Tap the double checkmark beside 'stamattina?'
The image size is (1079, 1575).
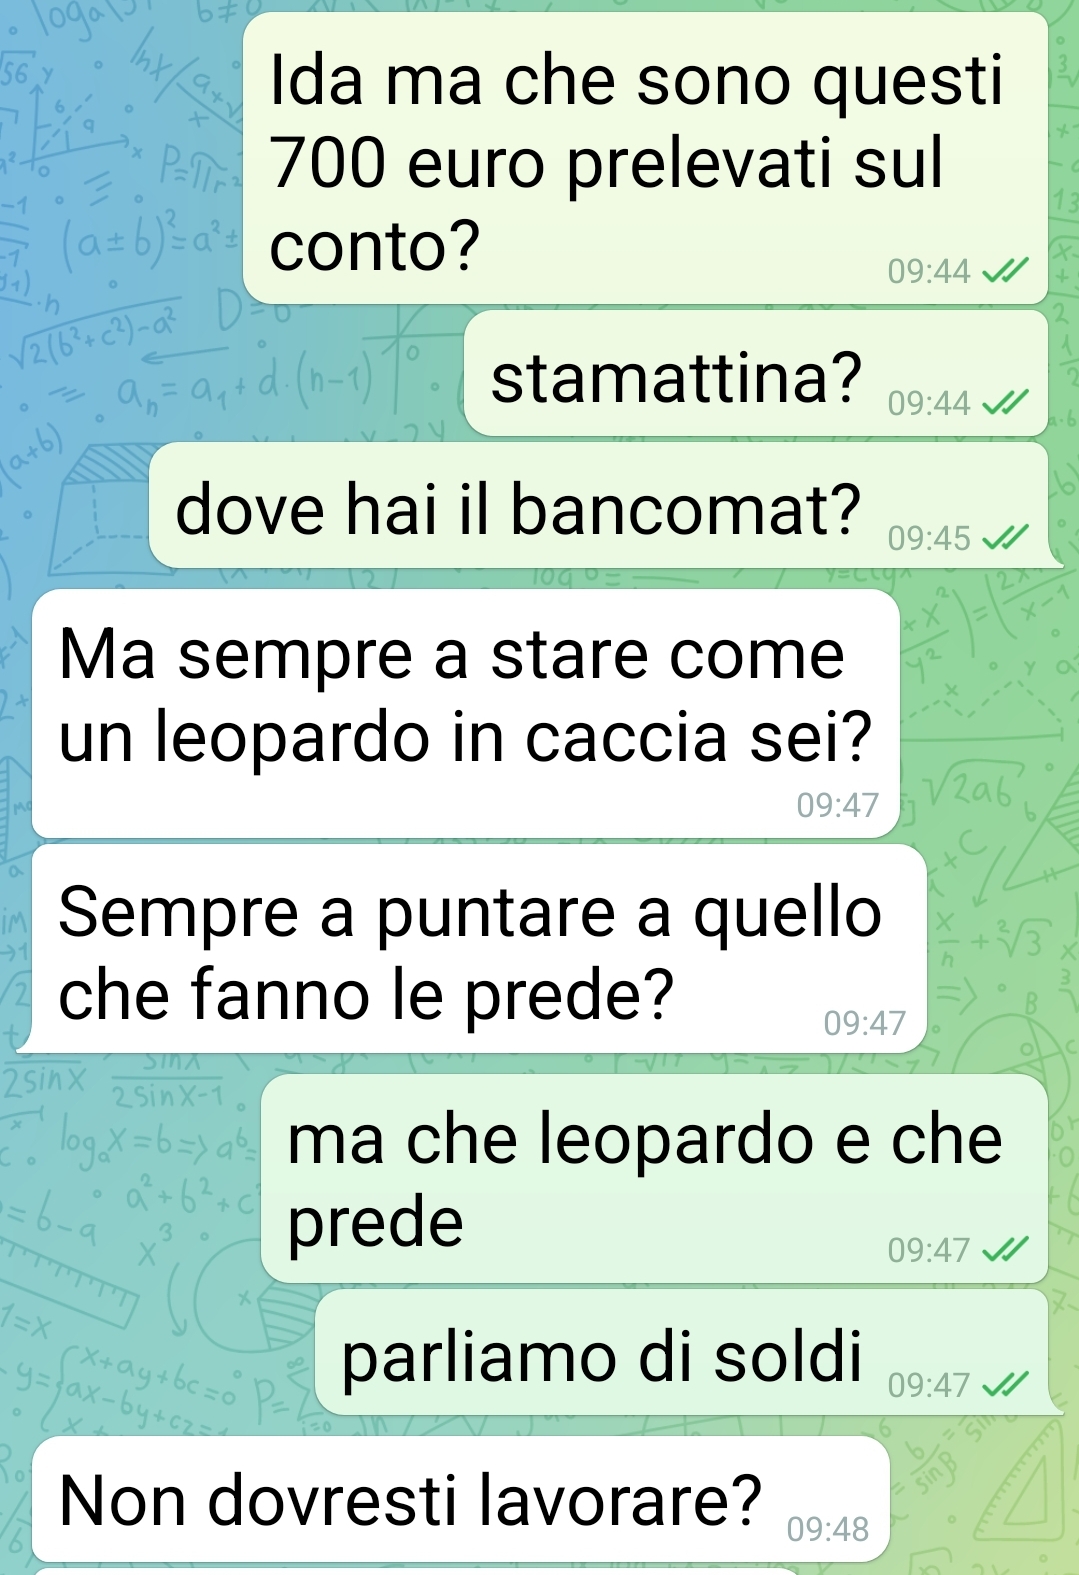[1005, 403]
